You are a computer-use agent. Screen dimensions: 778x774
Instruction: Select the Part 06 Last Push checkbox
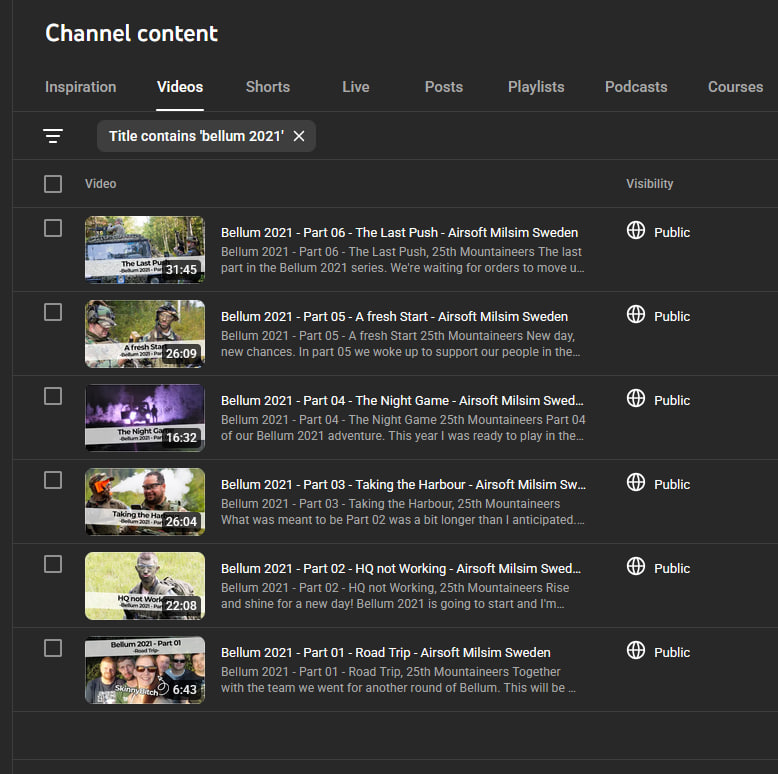click(x=53, y=229)
